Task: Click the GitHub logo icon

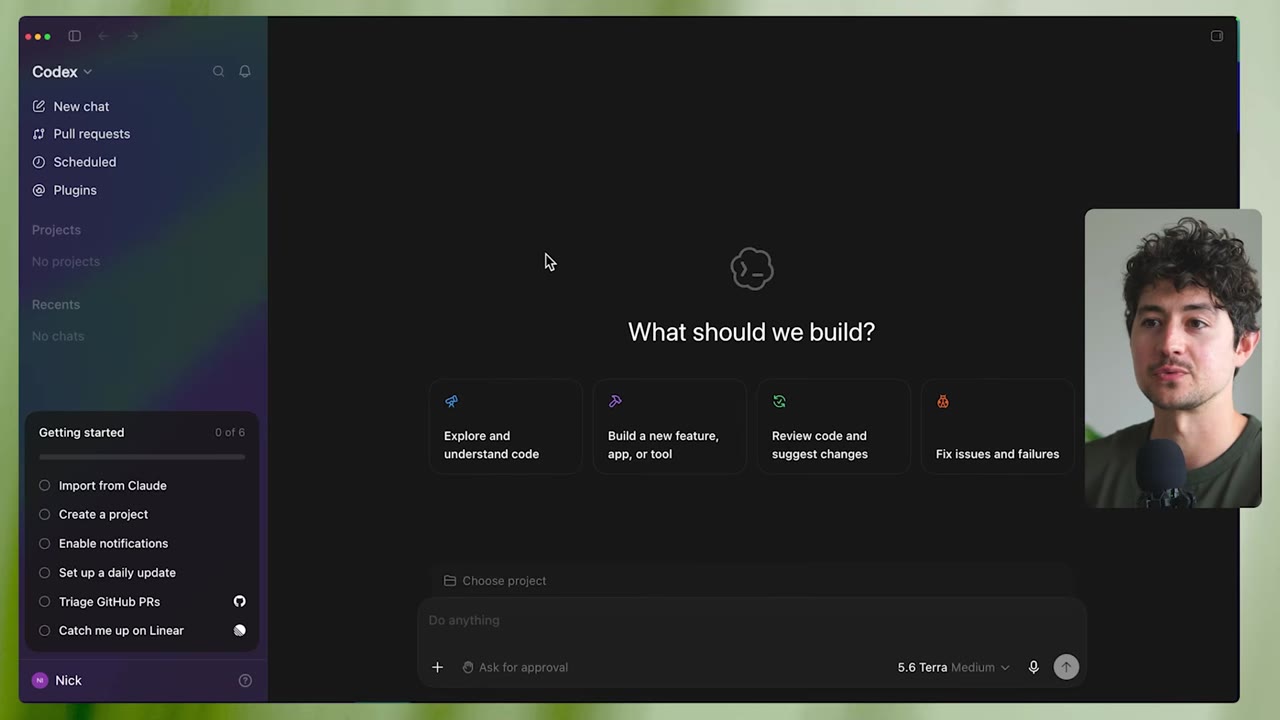Action: click(x=239, y=602)
